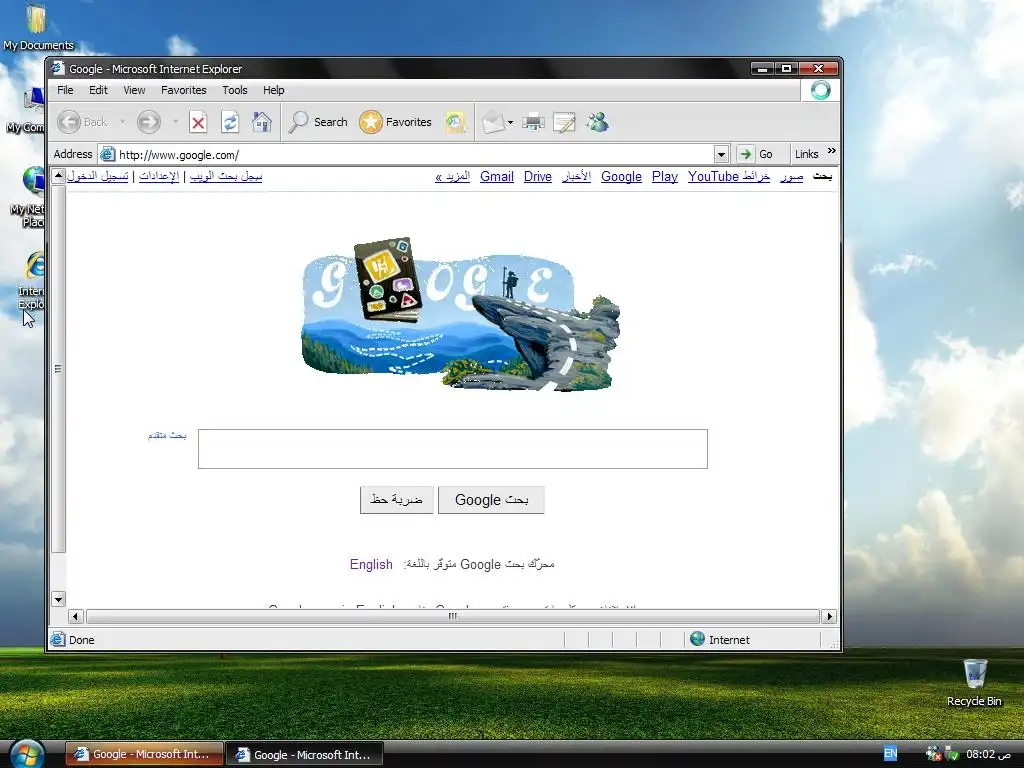1024x768 pixels.
Task: Click the Mail envelope icon
Action: pos(493,122)
